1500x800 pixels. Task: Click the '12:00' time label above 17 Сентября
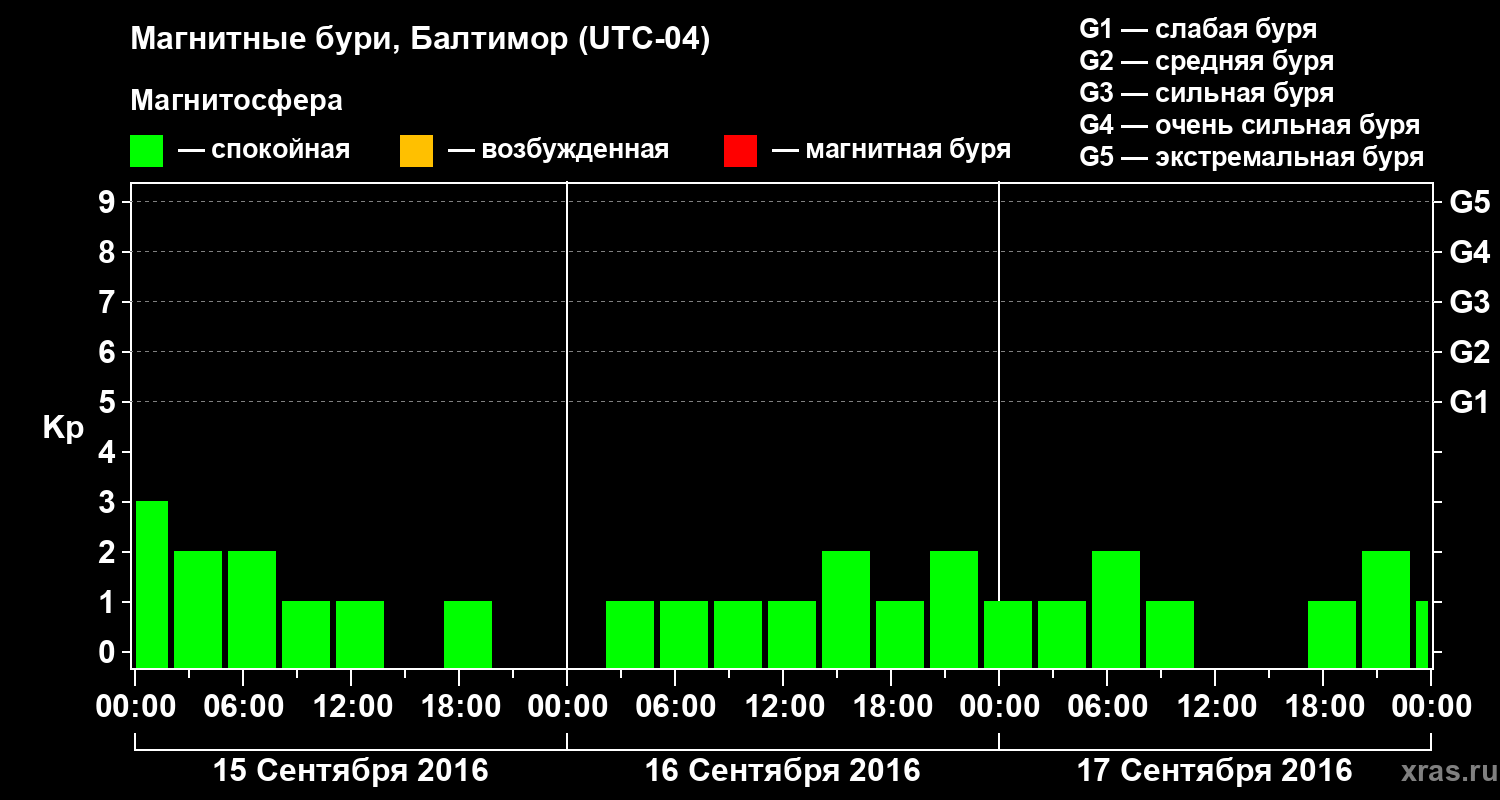click(1215, 707)
